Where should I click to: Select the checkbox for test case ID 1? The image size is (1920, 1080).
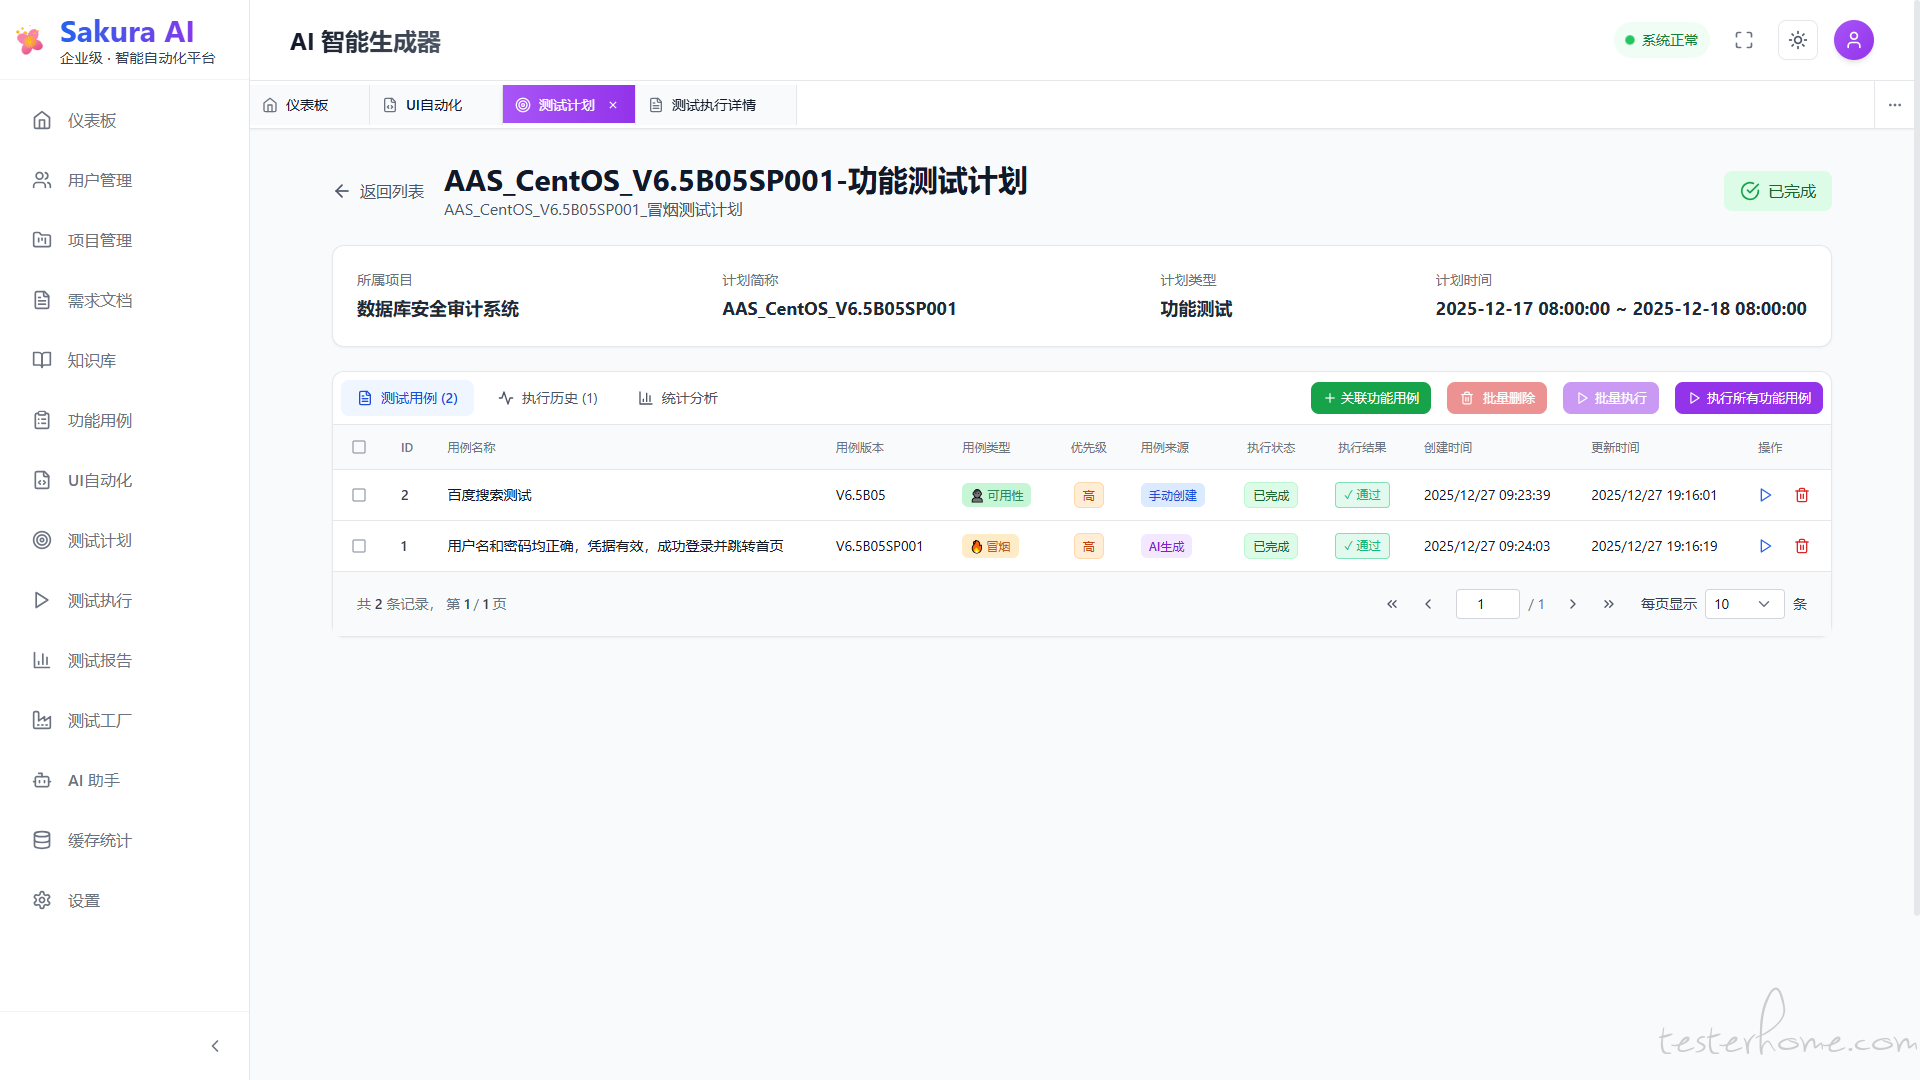point(359,546)
